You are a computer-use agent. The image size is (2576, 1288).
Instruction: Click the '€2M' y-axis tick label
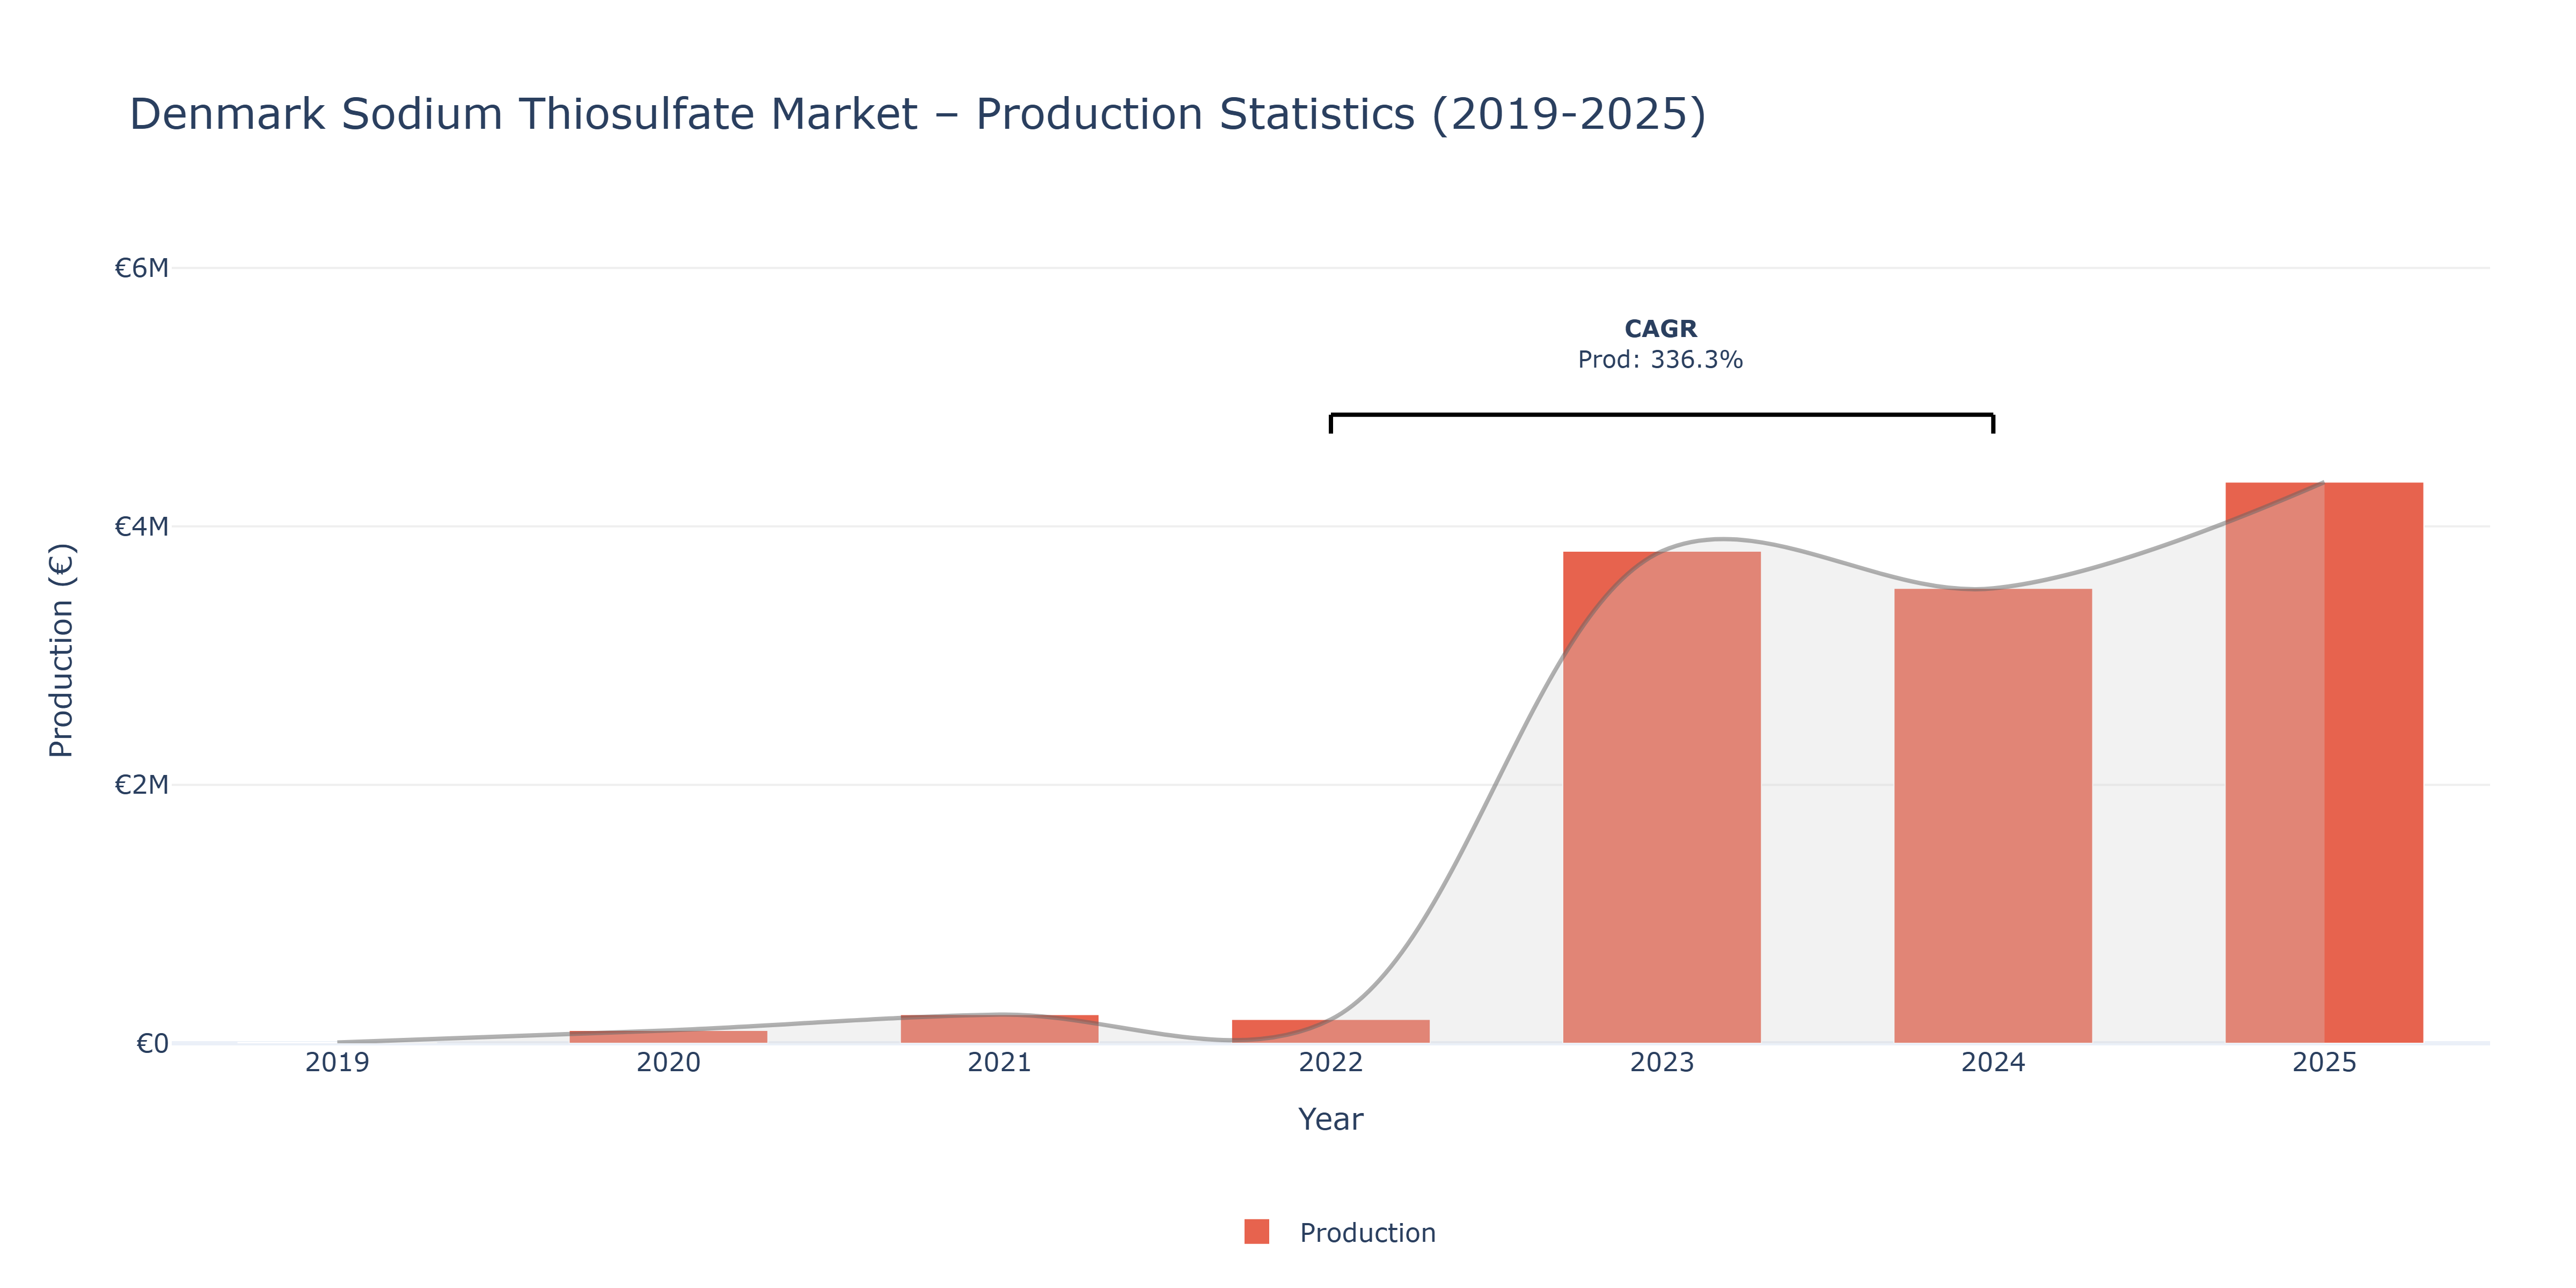142,785
